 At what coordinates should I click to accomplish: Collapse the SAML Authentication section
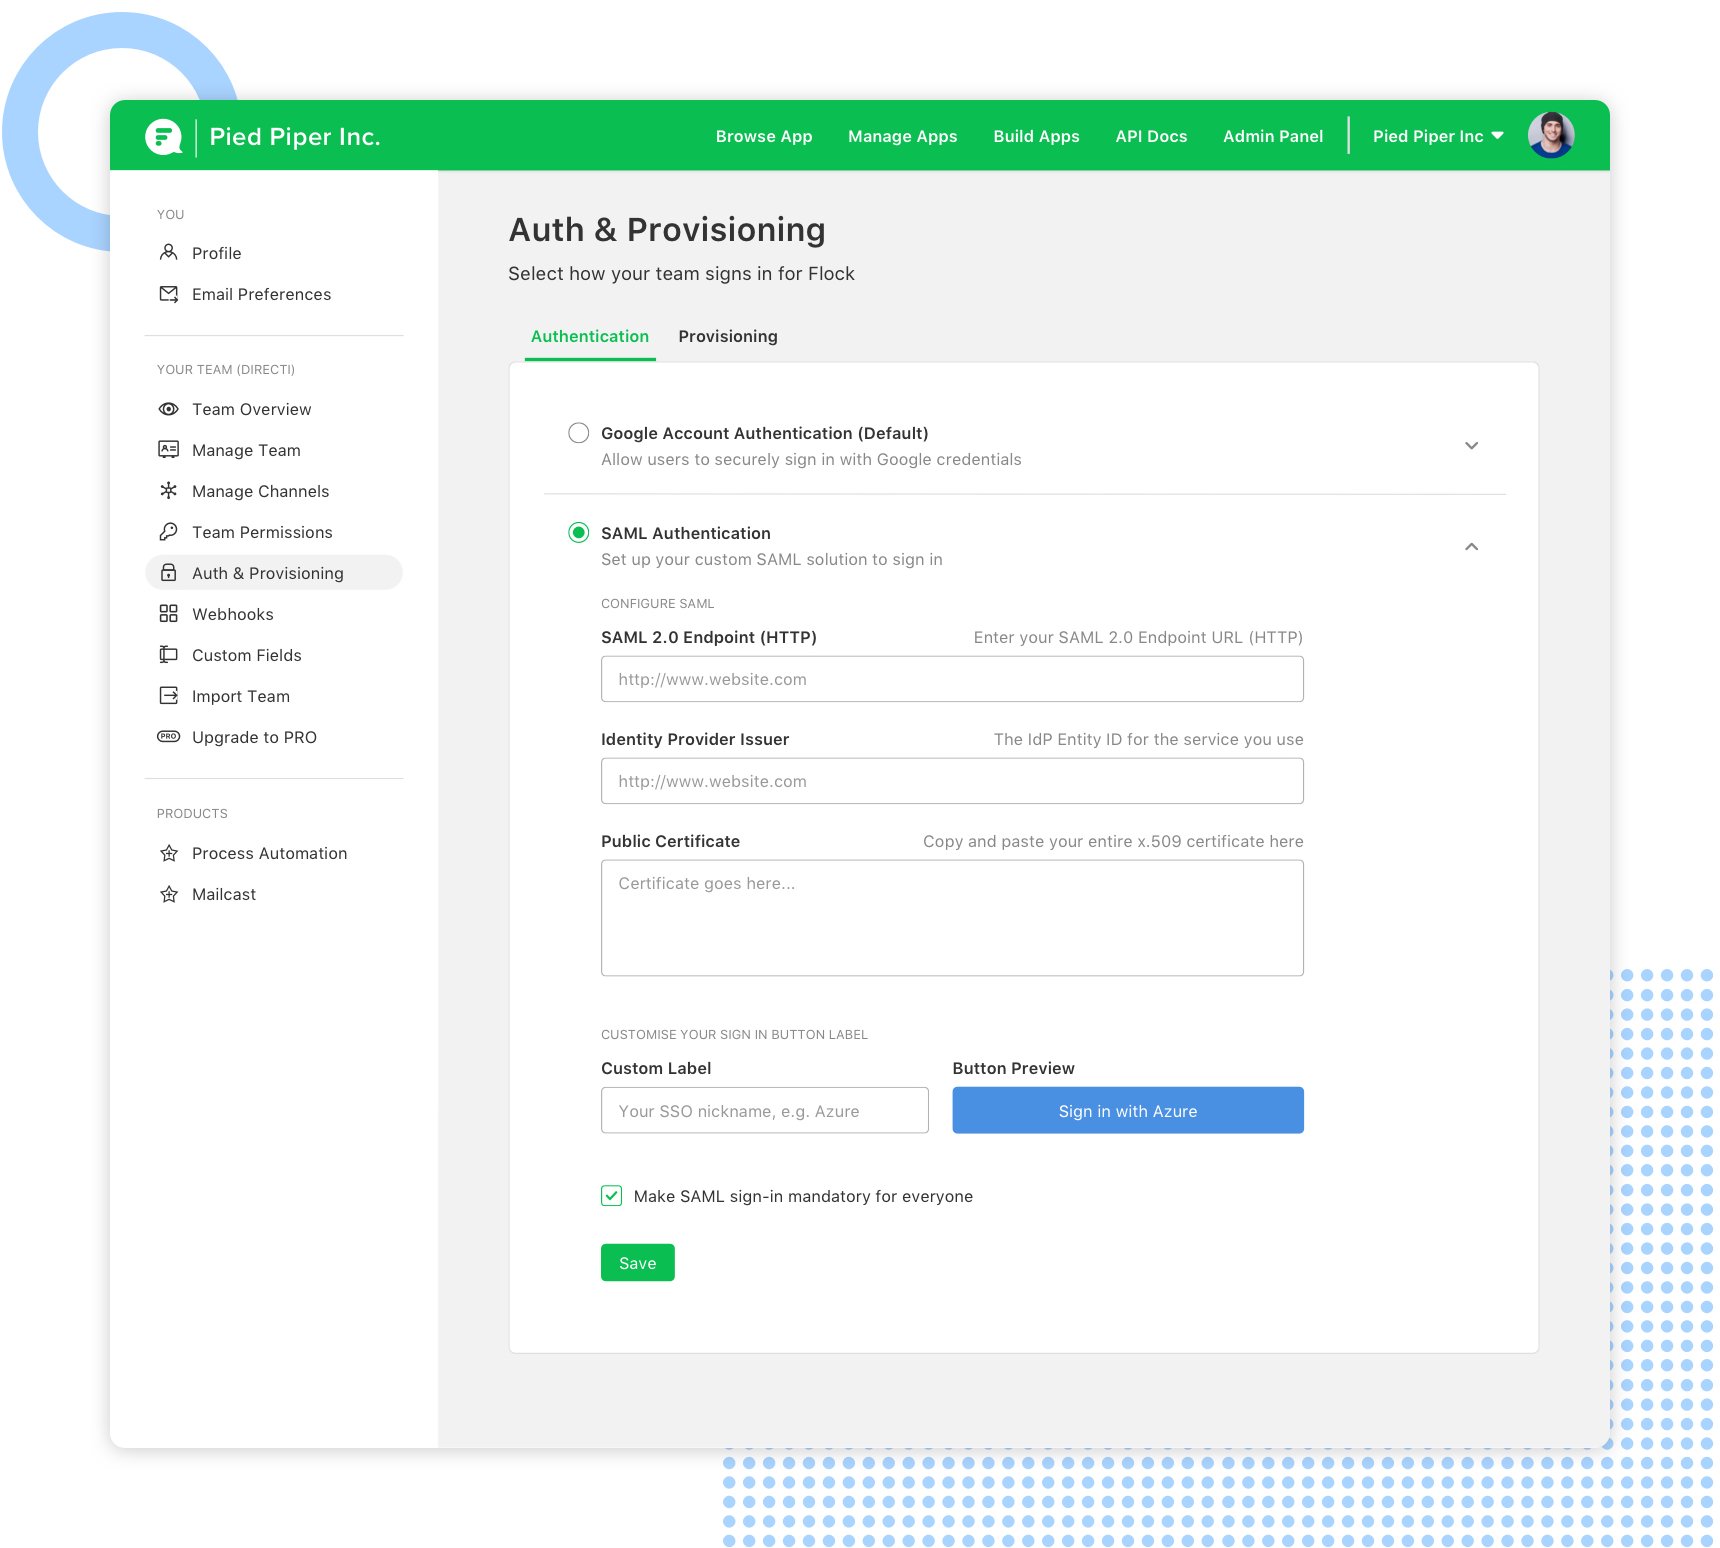pos(1471,547)
